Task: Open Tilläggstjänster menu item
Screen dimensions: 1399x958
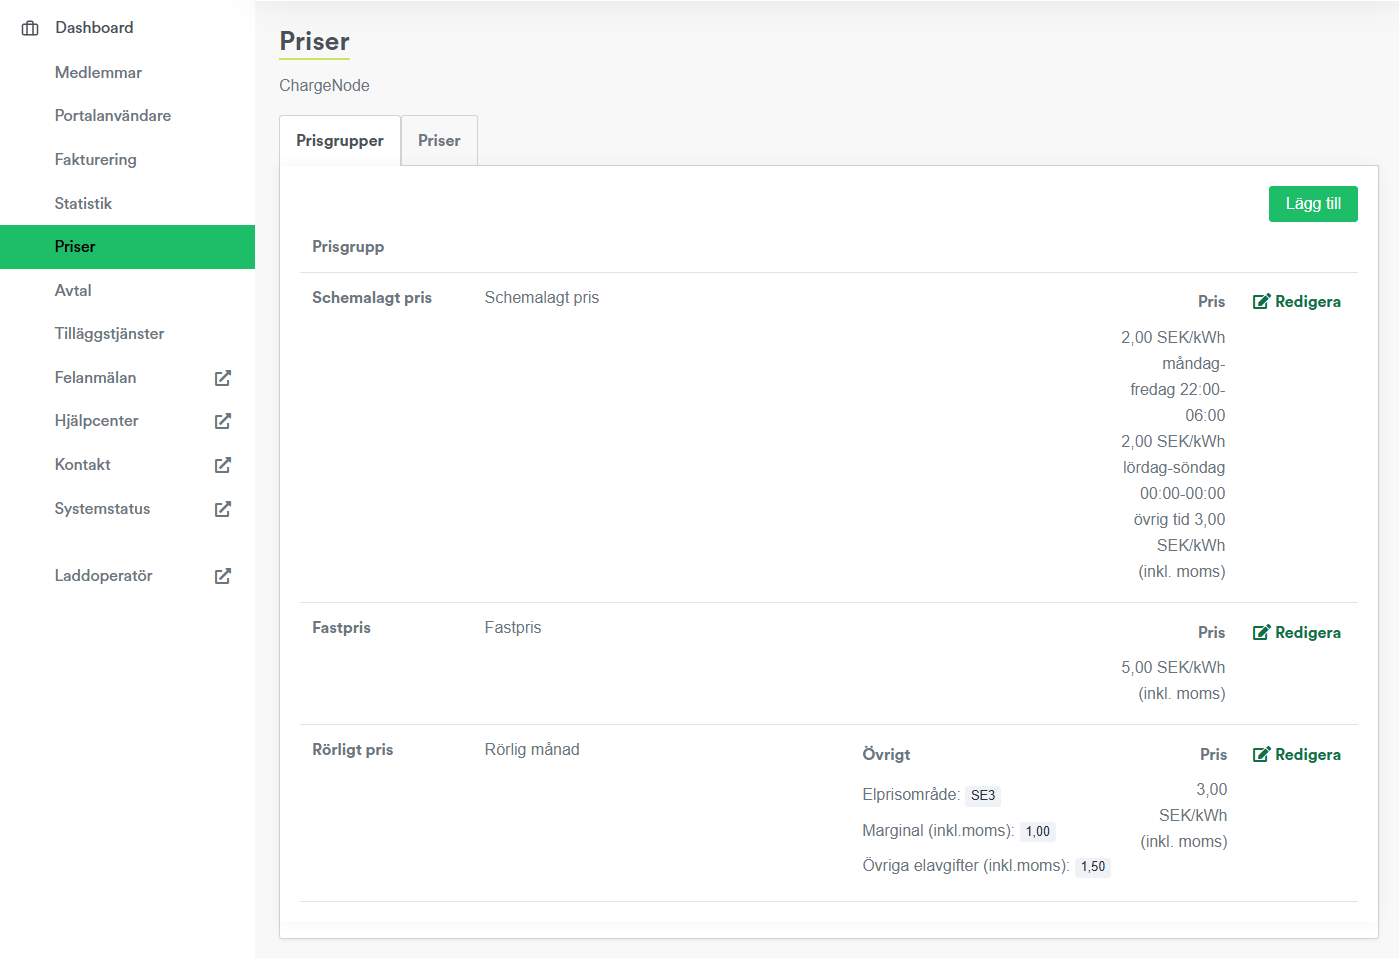Action: point(110,334)
